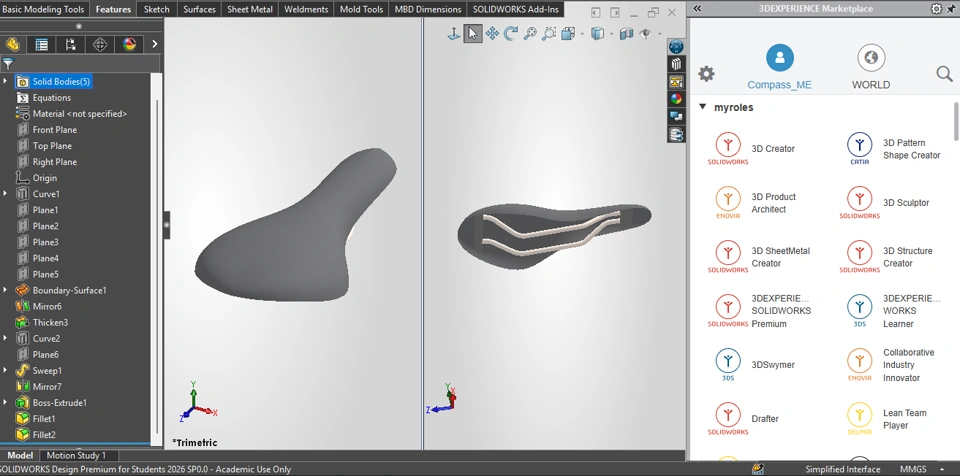Collapse the 3DEXPERIENCE Marketplace task pane
Image resolution: width=960 pixels, height=476 pixels.
point(697,8)
